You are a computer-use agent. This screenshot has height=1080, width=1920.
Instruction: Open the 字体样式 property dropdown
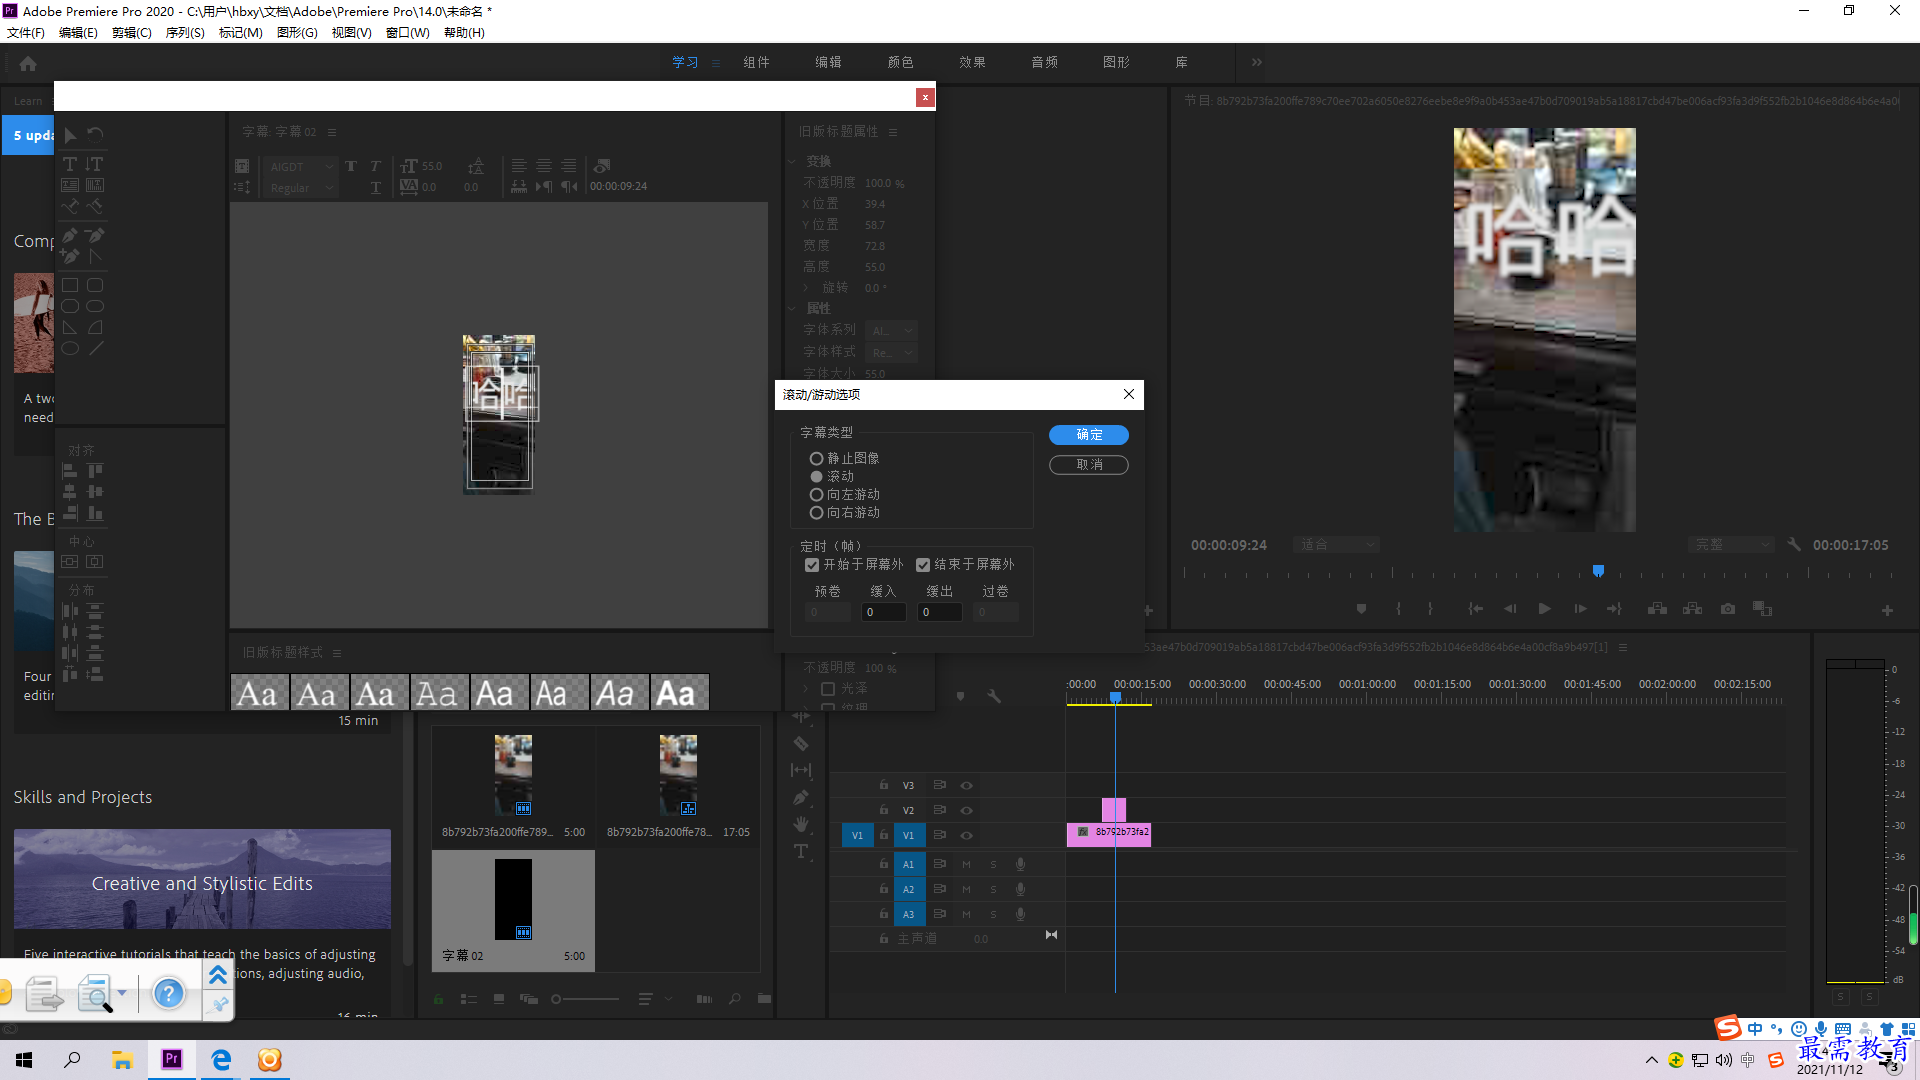(x=891, y=352)
